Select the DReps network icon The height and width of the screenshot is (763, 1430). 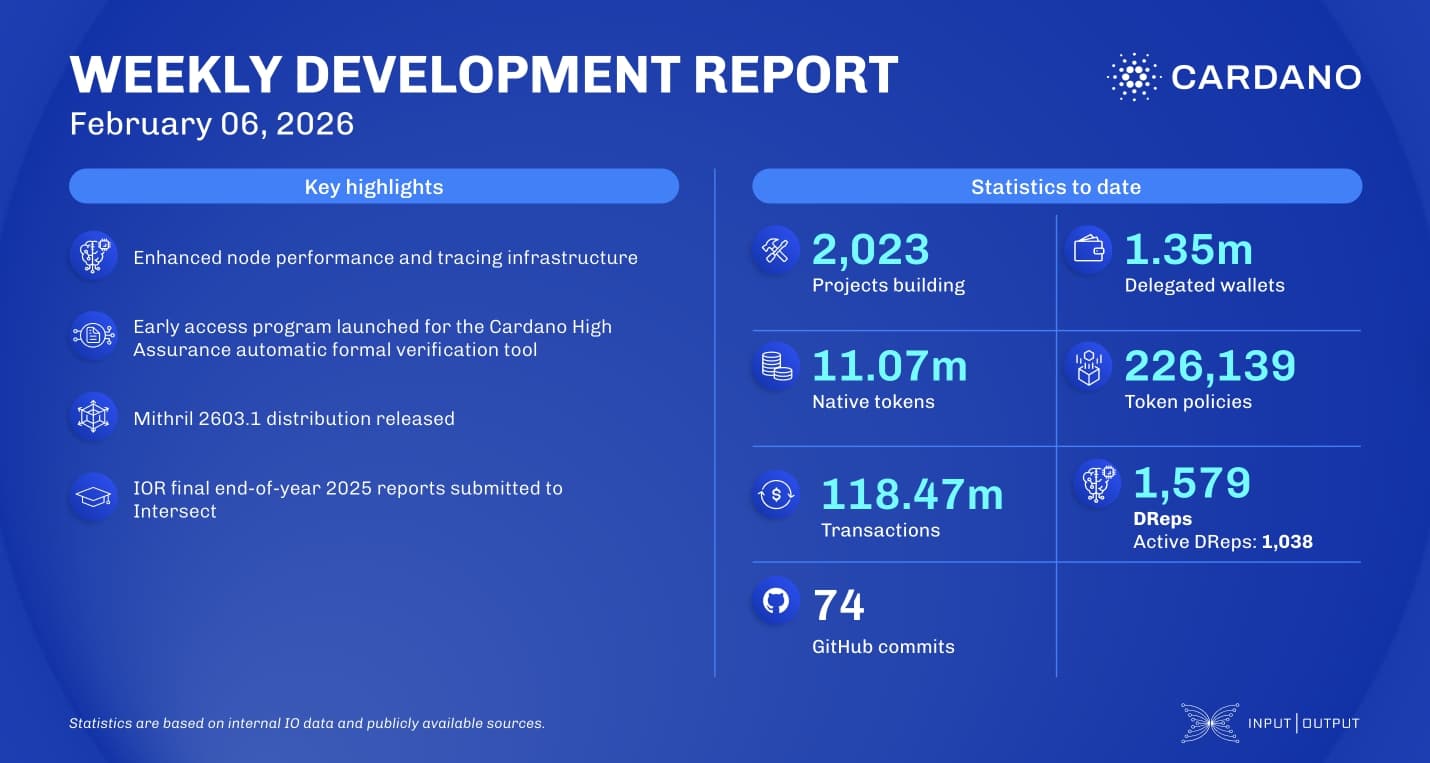pyautogui.click(x=1097, y=484)
